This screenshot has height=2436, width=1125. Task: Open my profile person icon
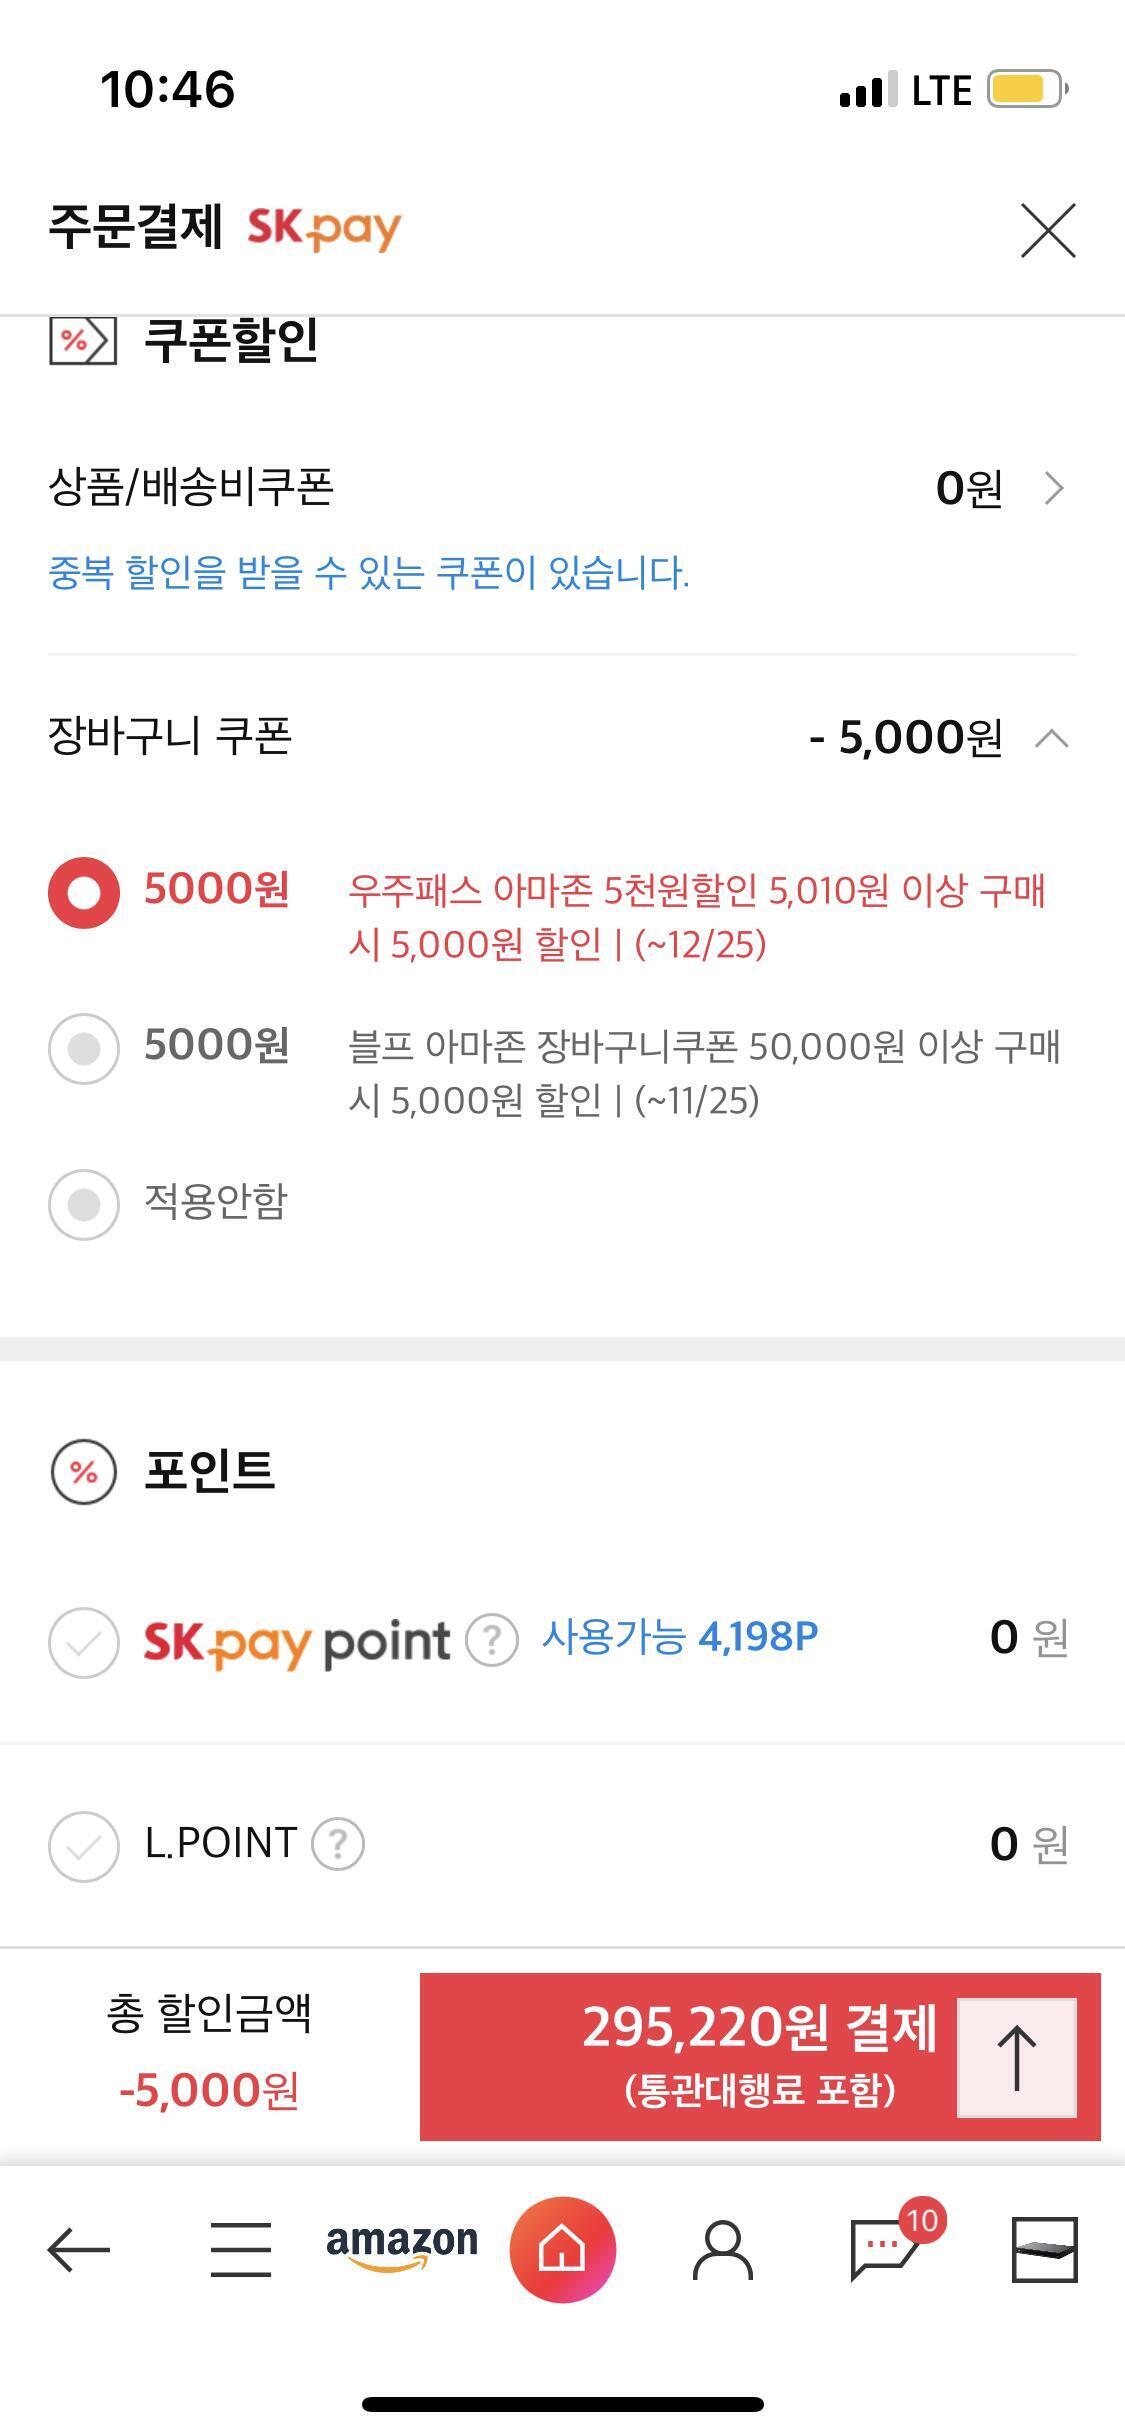722,2251
